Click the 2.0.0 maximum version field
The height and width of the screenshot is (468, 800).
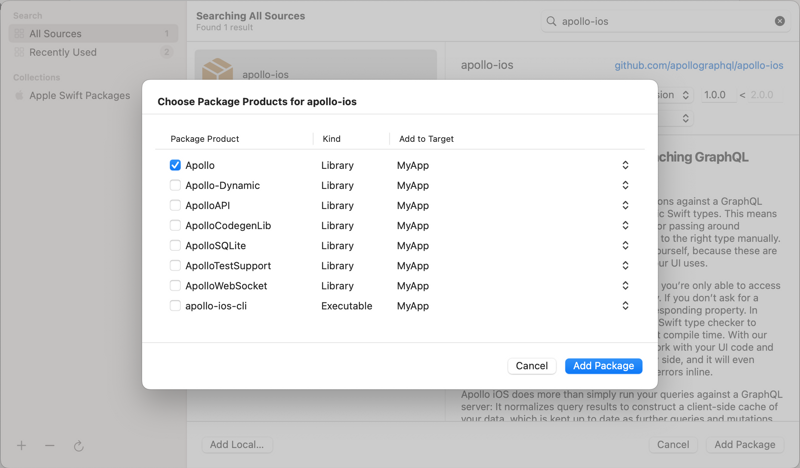764,95
